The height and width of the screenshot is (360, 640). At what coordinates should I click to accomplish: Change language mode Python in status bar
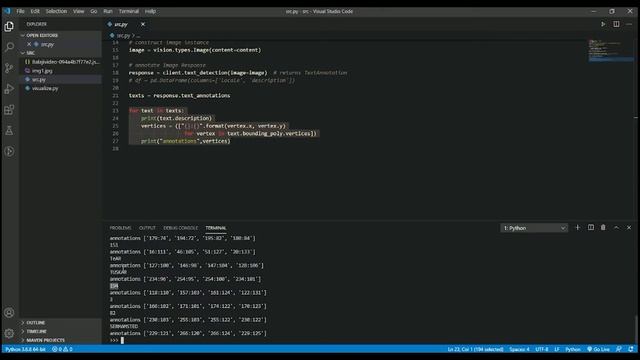(x=573, y=349)
